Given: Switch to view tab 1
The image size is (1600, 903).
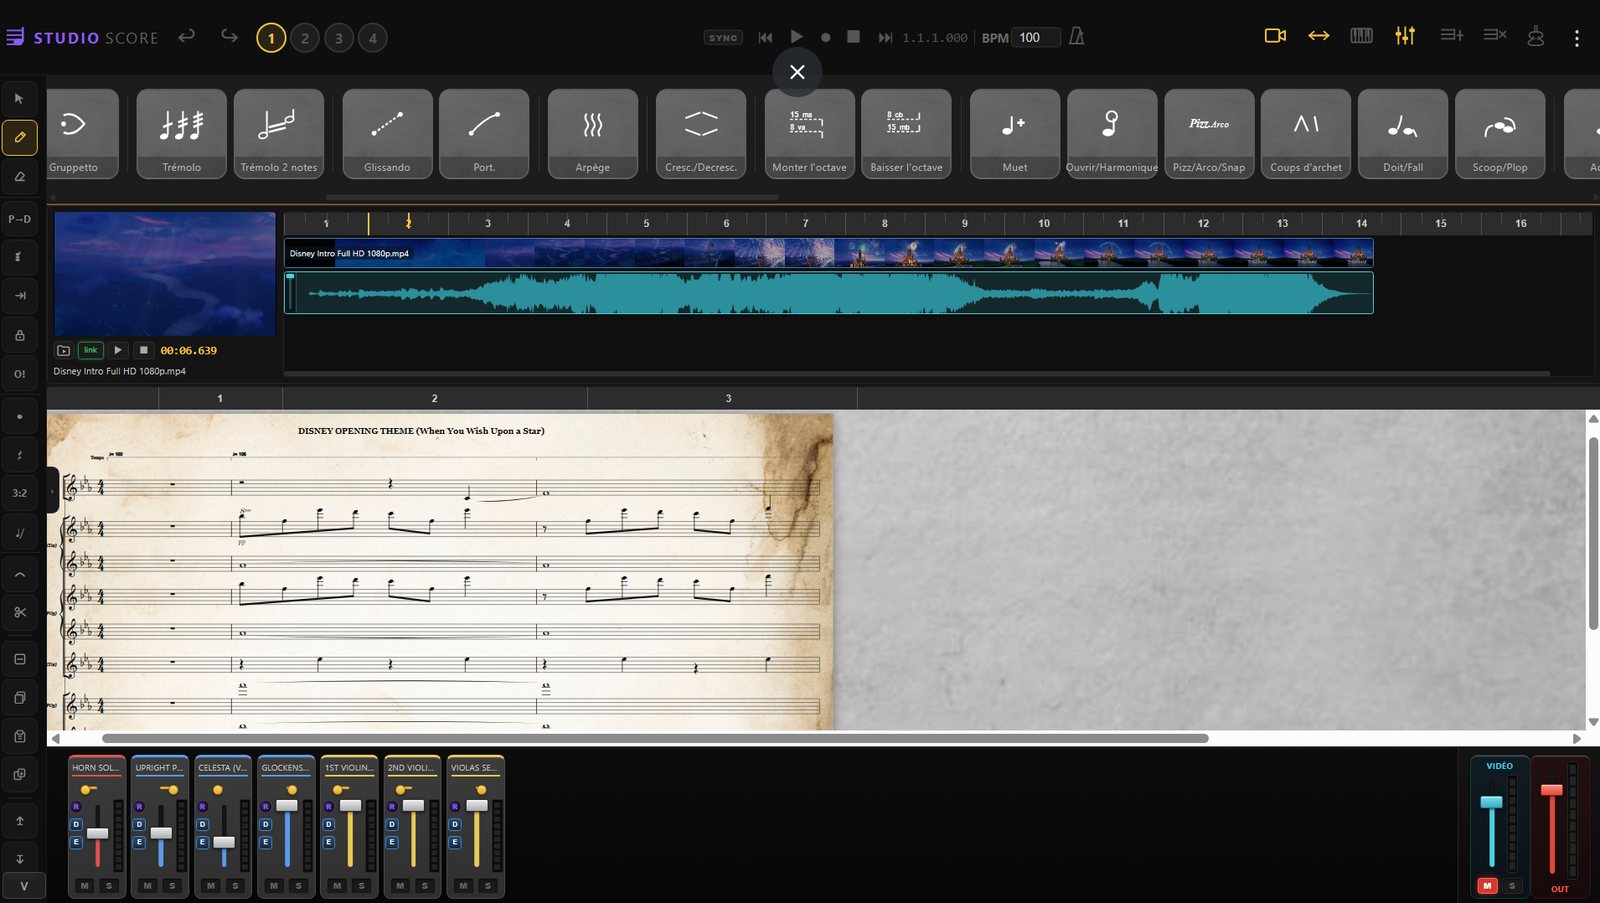Looking at the screenshot, I should coord(270,38).
